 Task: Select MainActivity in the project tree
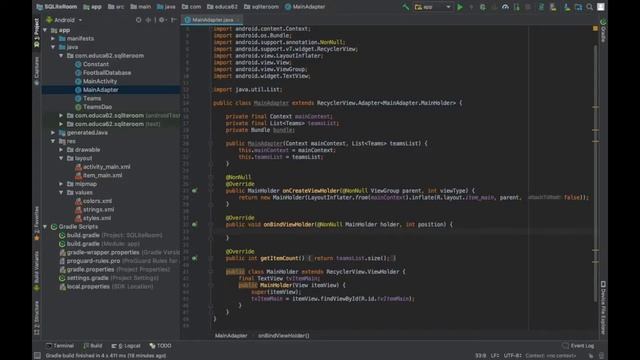[100, 82]
